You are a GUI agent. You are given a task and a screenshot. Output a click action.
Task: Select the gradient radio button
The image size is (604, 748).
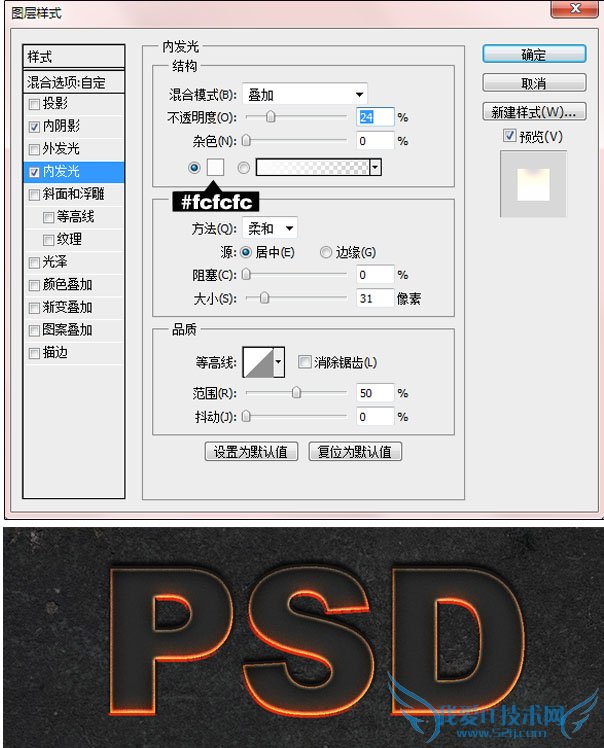(244, 167)
